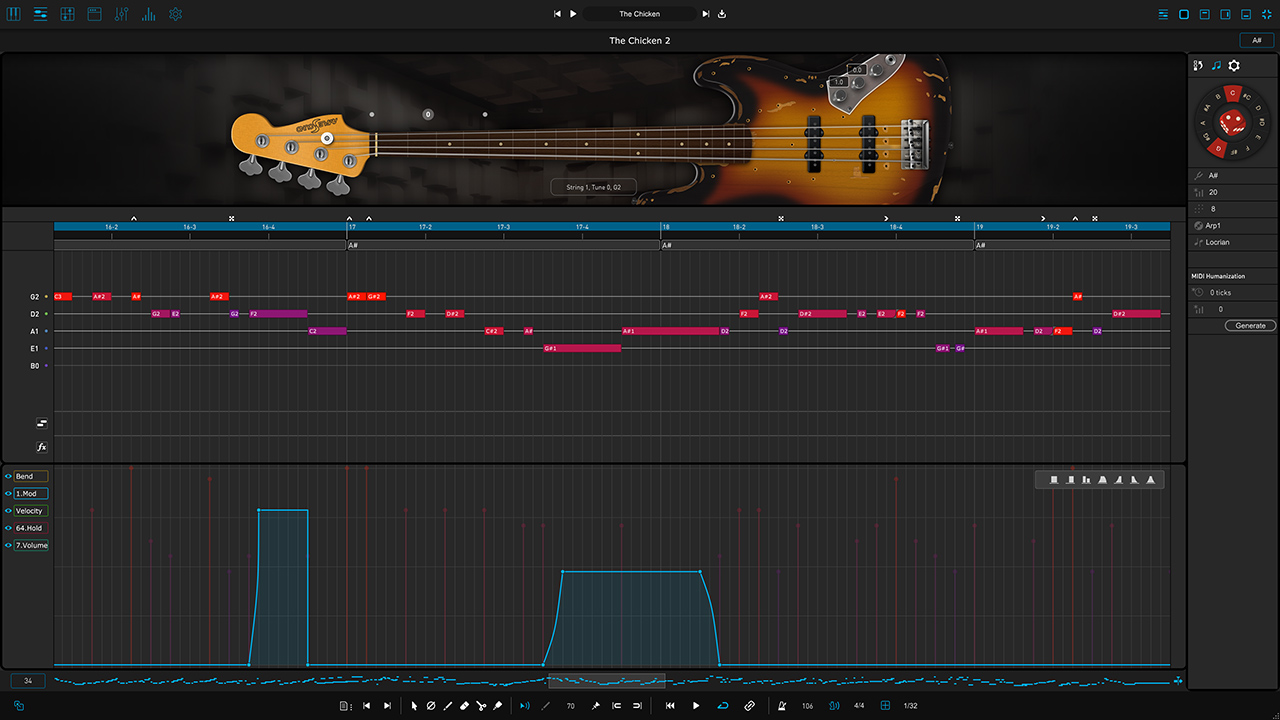Open the articulation lane icon above fx

42,424
